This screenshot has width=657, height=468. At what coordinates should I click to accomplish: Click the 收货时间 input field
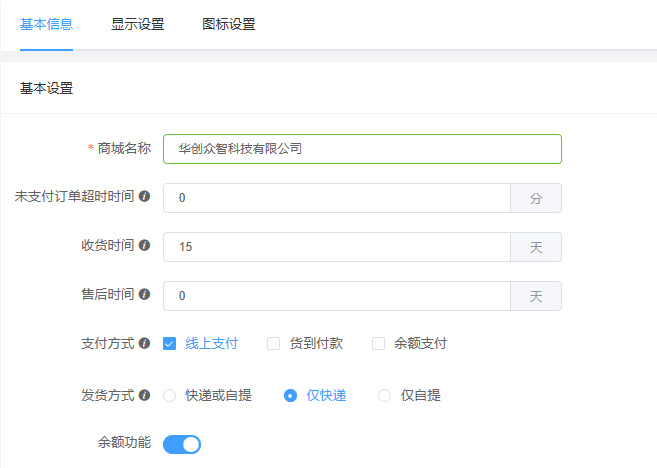point(337,247)
